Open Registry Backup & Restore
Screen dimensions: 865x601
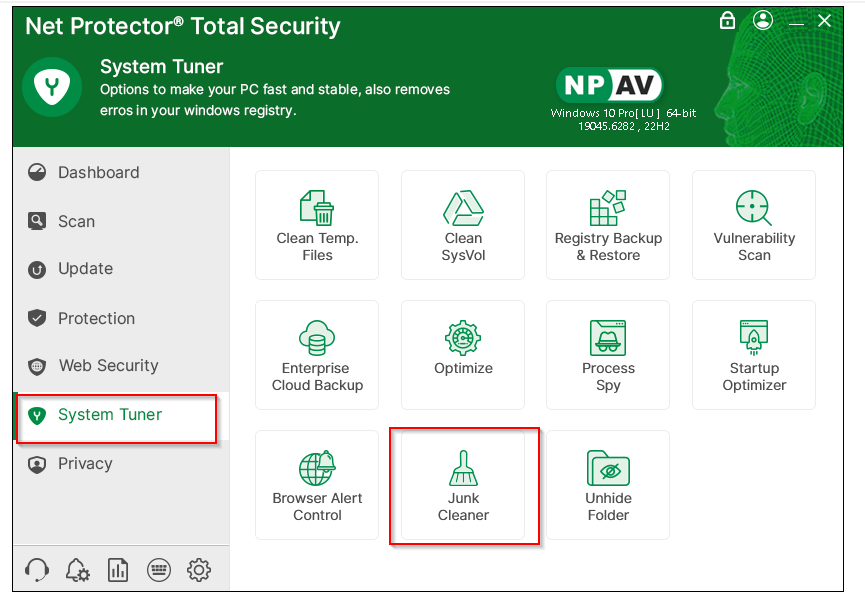pyautogui.click(x=608, y=225)
